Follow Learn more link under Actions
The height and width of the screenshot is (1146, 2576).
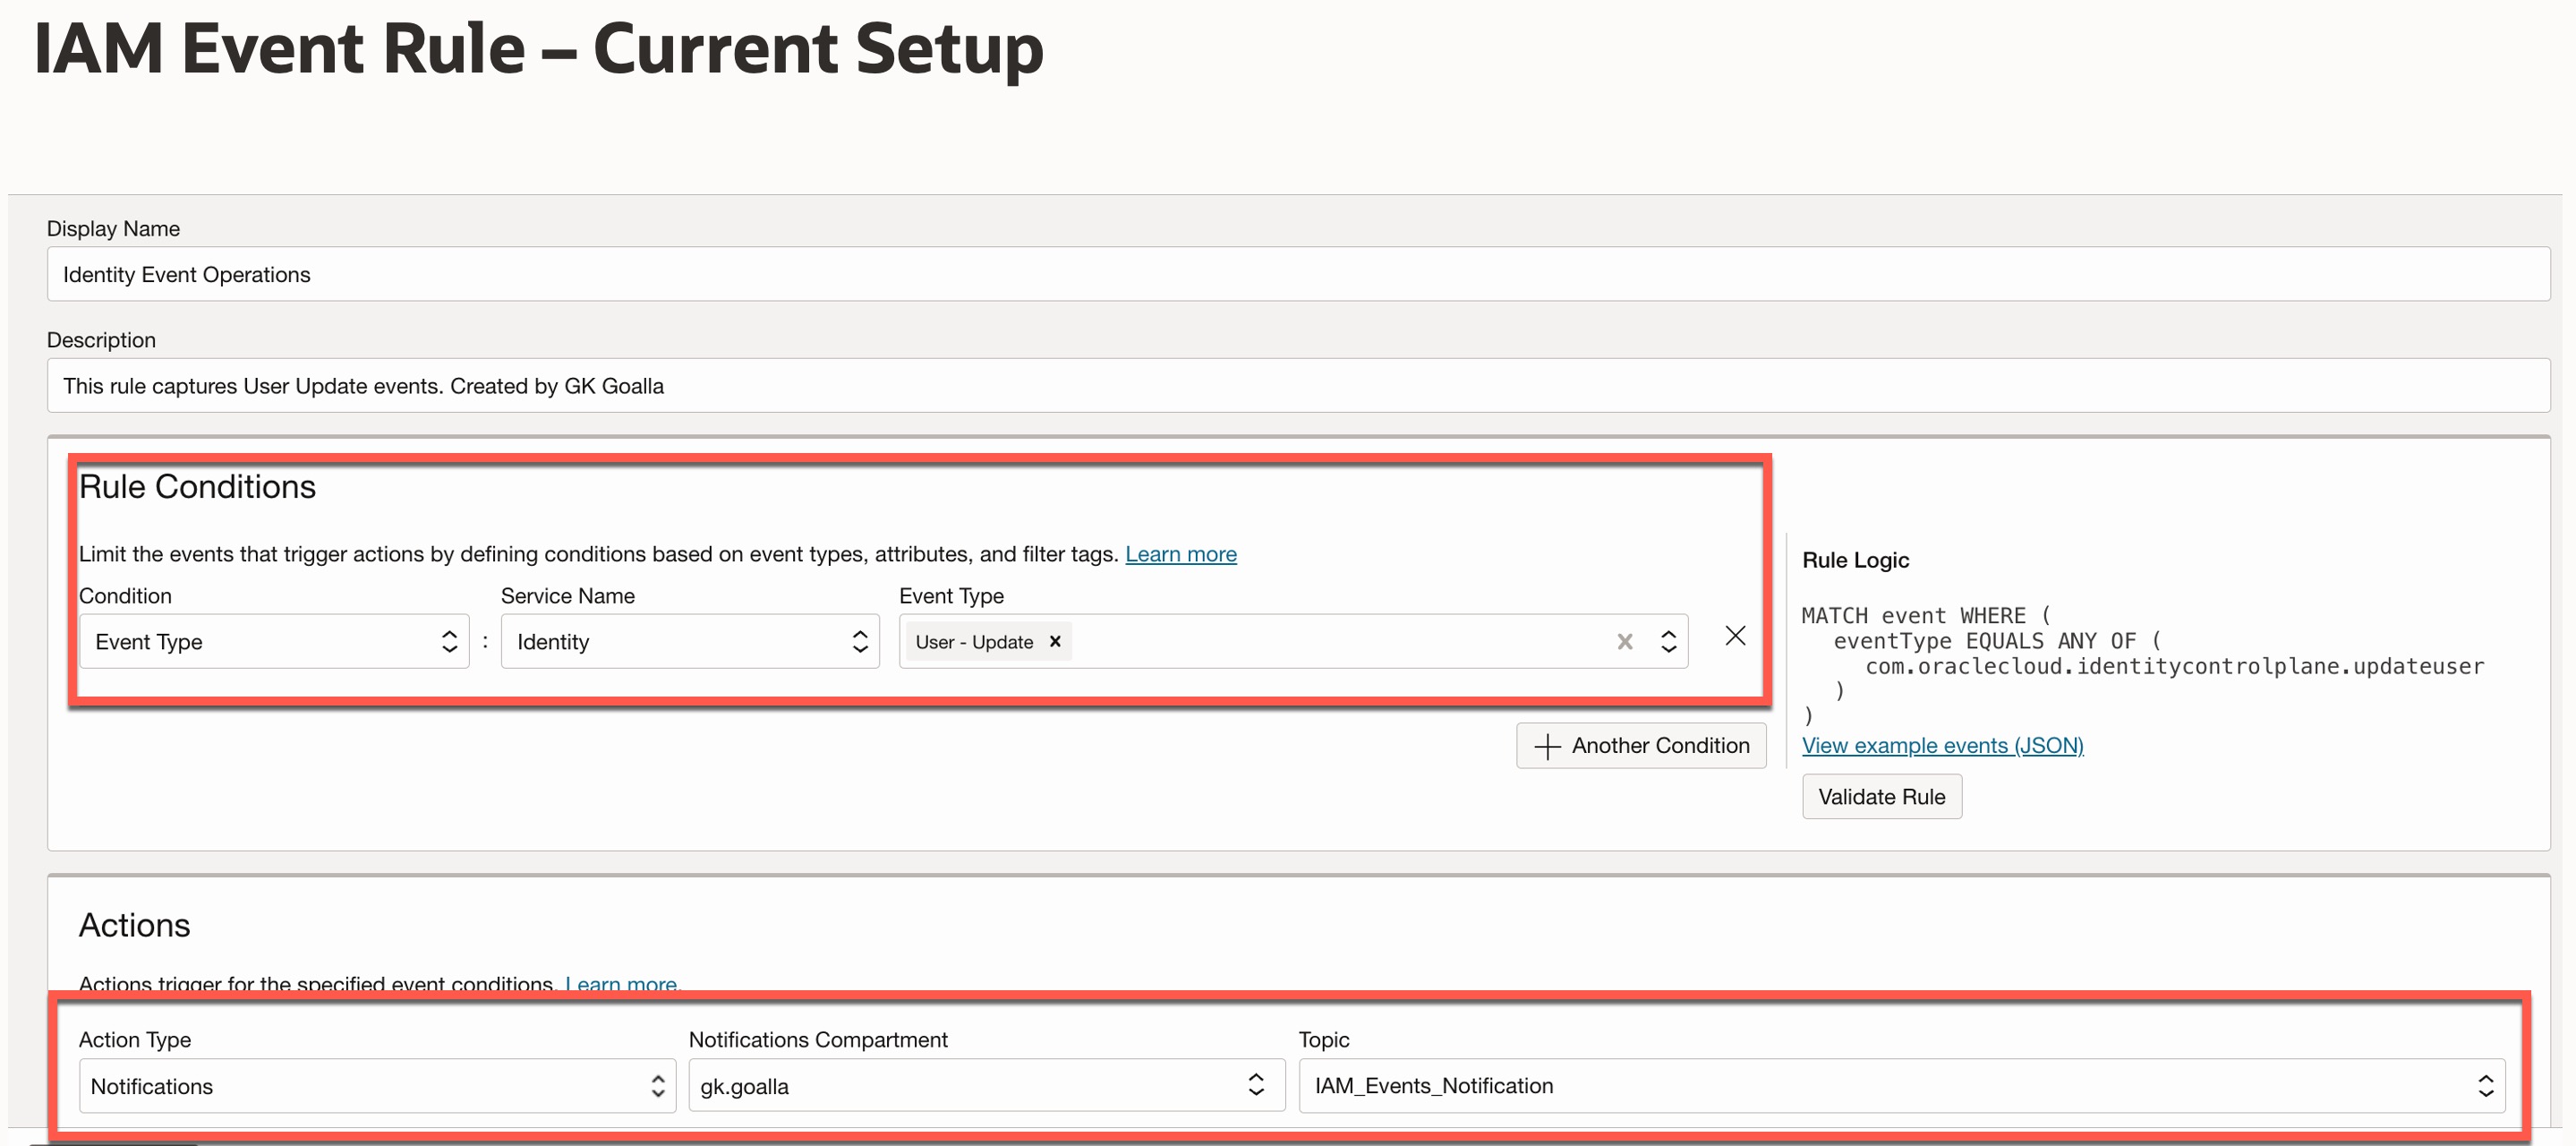coord(621,983)
